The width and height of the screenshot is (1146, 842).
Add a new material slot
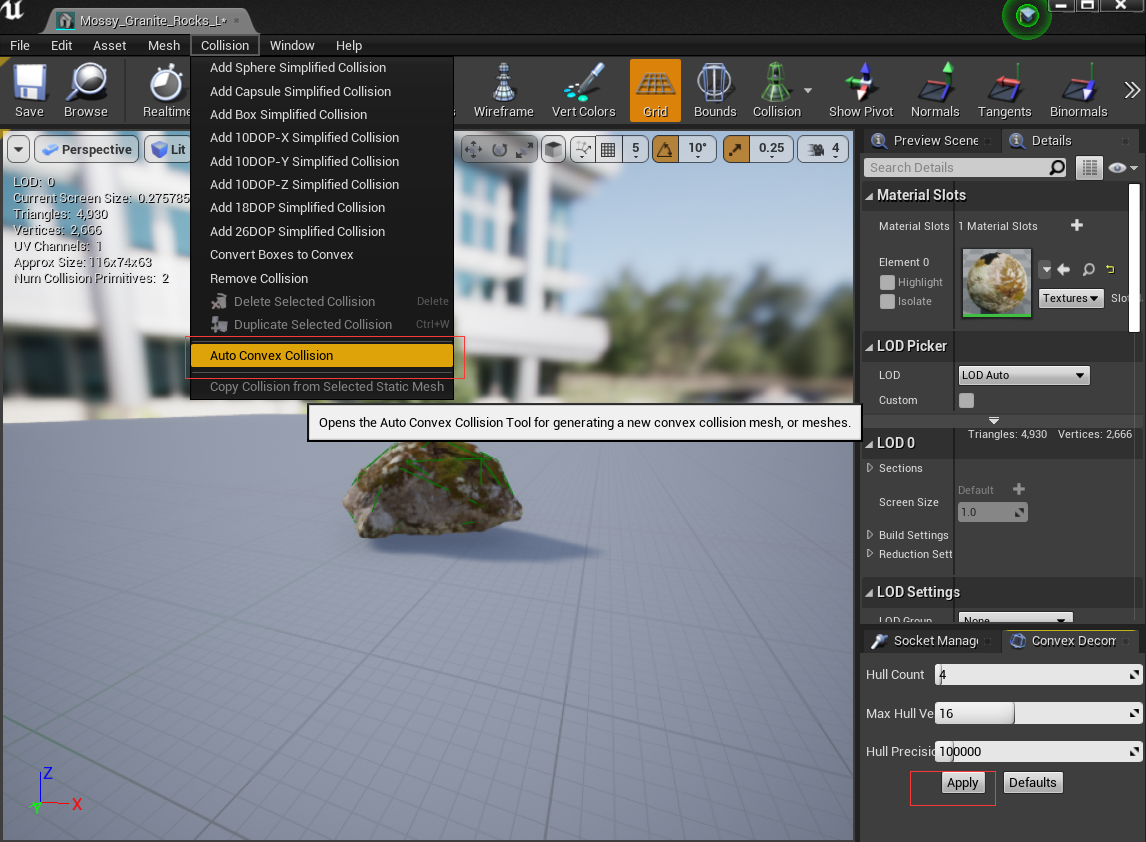click(1077, 225)
